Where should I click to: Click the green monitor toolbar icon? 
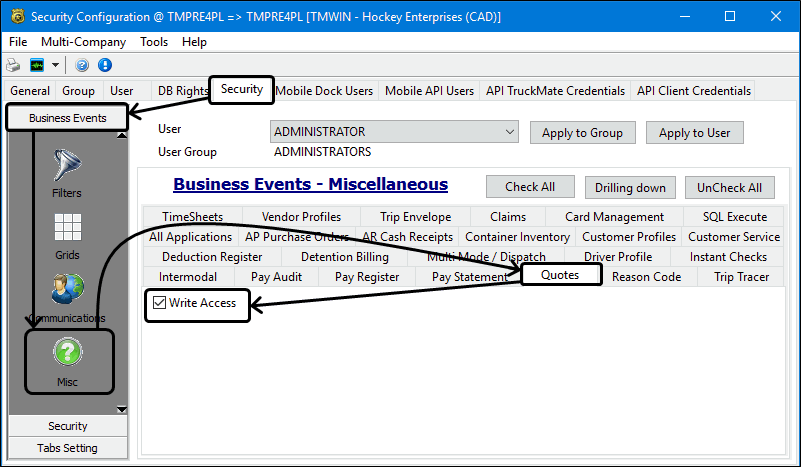coord(37,65)
